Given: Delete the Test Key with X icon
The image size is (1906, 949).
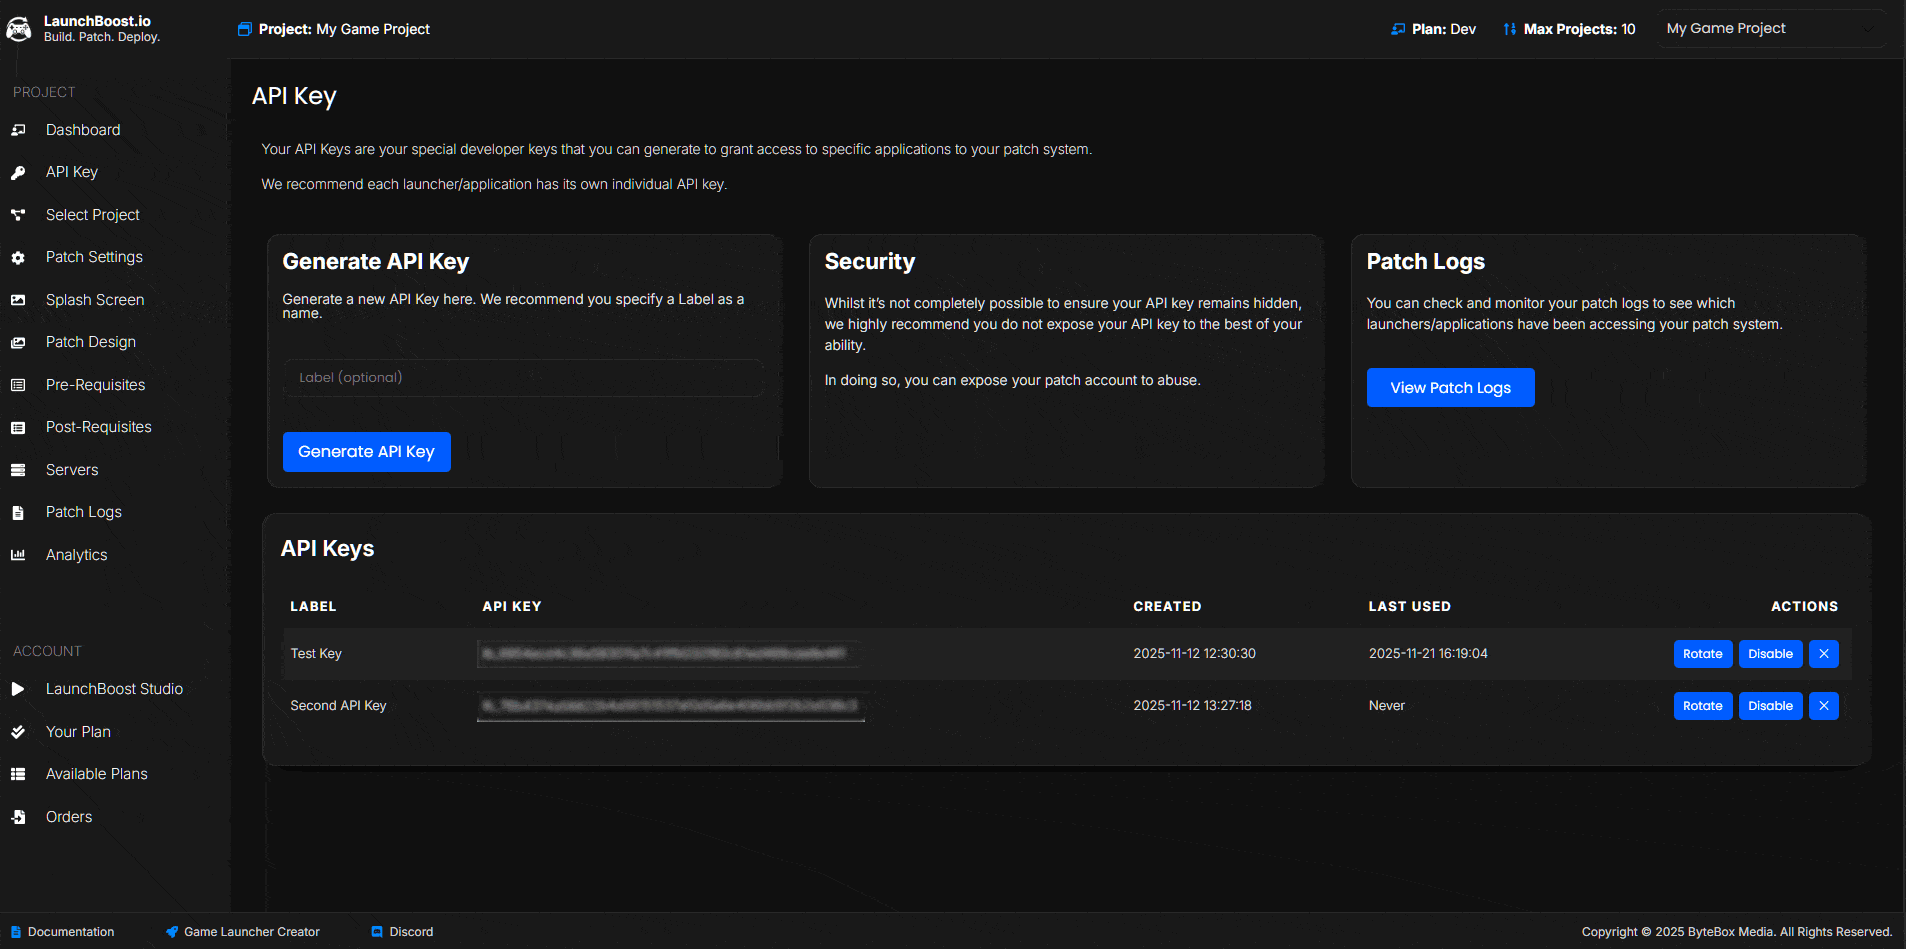Looking at the screenshot, I should 1824,654.
